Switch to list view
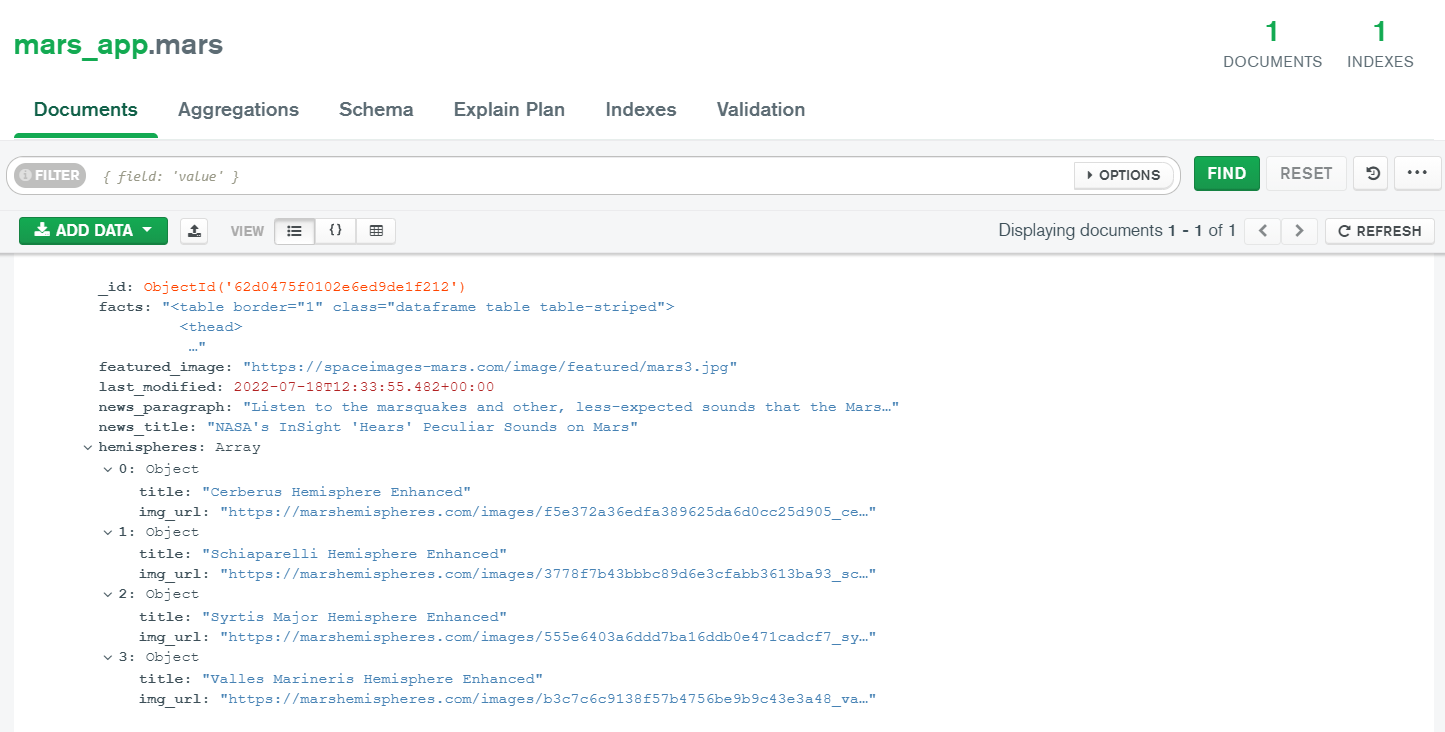Image resolution: width=1445 pixels, height=732 pixels. click(295, 231)
